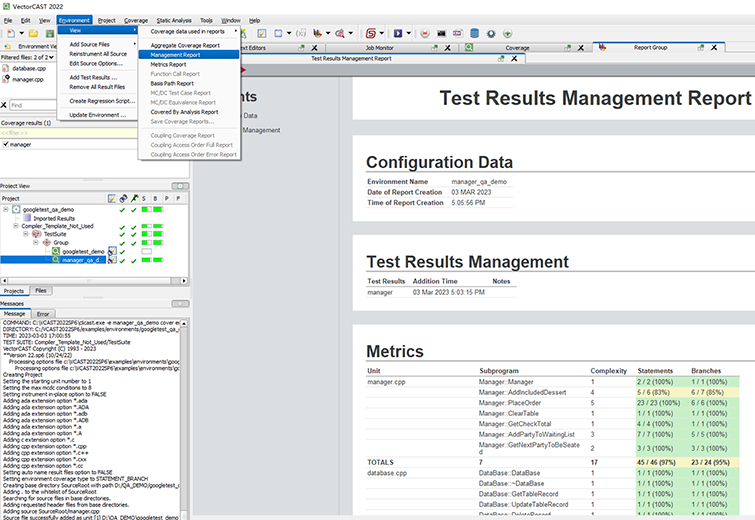Open the New file dropdown arrow

pos(21,33)
